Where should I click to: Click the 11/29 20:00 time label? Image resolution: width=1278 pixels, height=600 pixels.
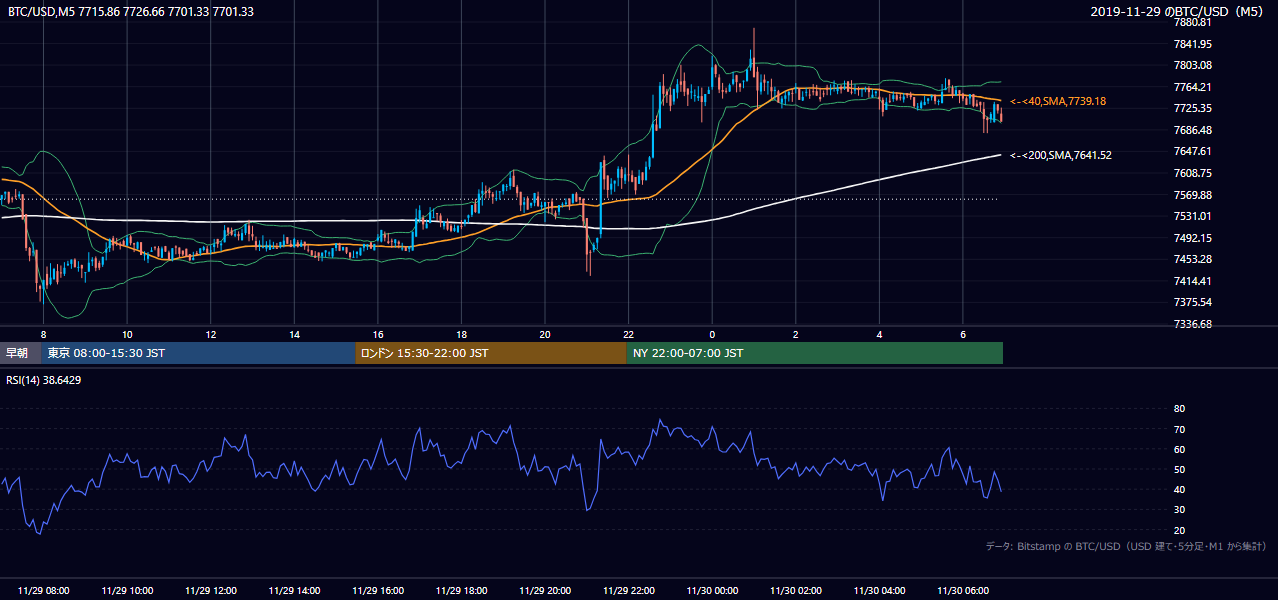545,590
